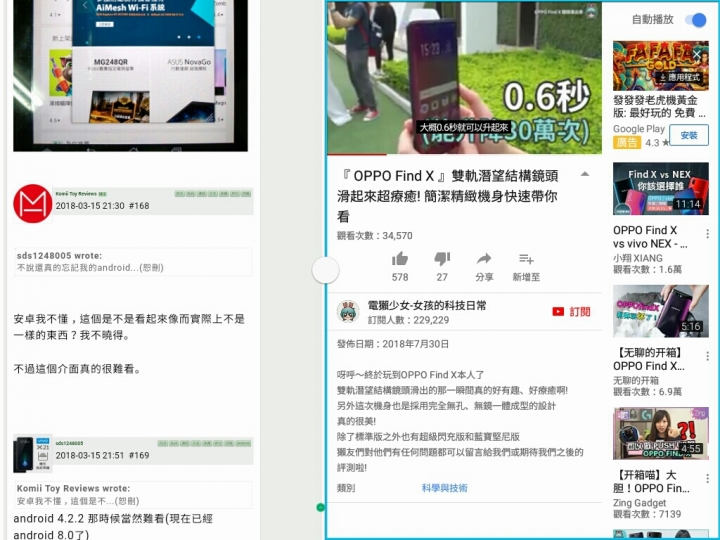Screen dimensions: 720x540
Task: Tap the split-screen divider handle
Action: [325, 270]
